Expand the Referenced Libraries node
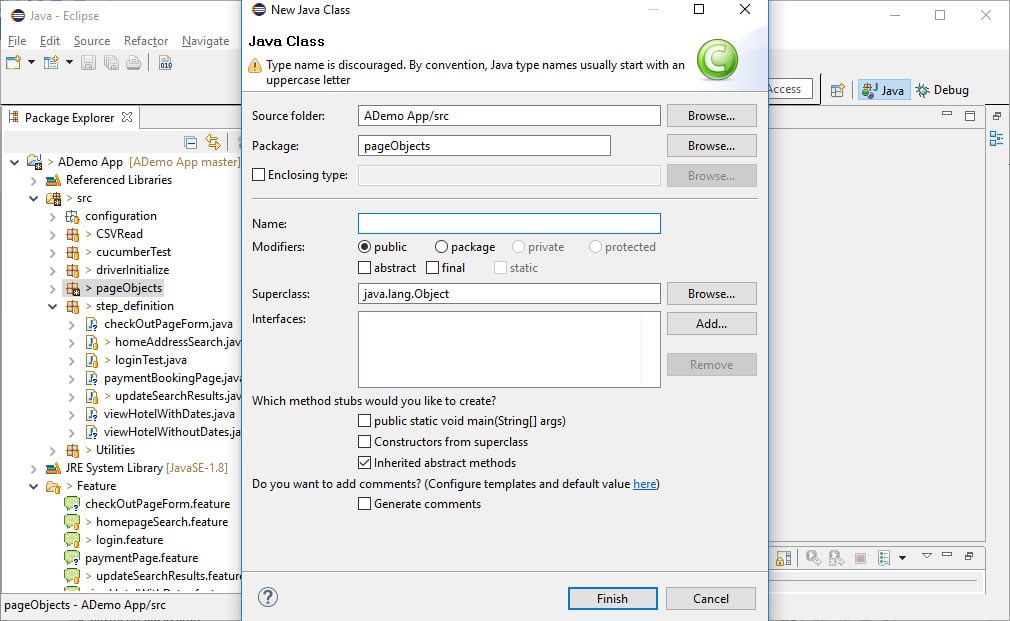Viewport: 1010px width, 621px height. click(x=33, y=180)
